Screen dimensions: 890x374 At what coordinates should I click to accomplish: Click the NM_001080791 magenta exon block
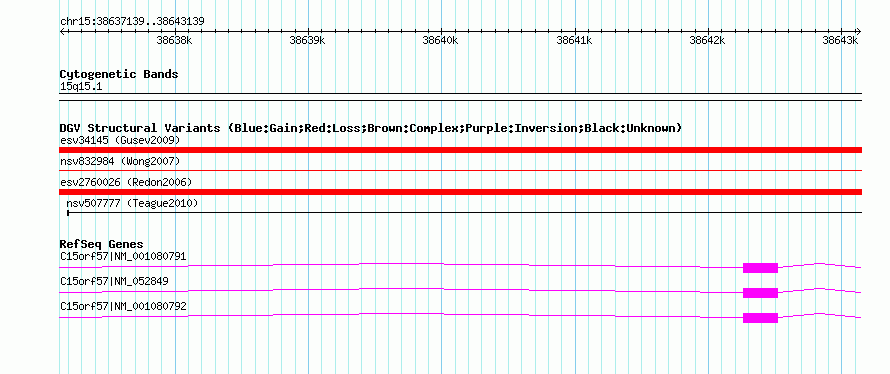[x=760, y=268]
